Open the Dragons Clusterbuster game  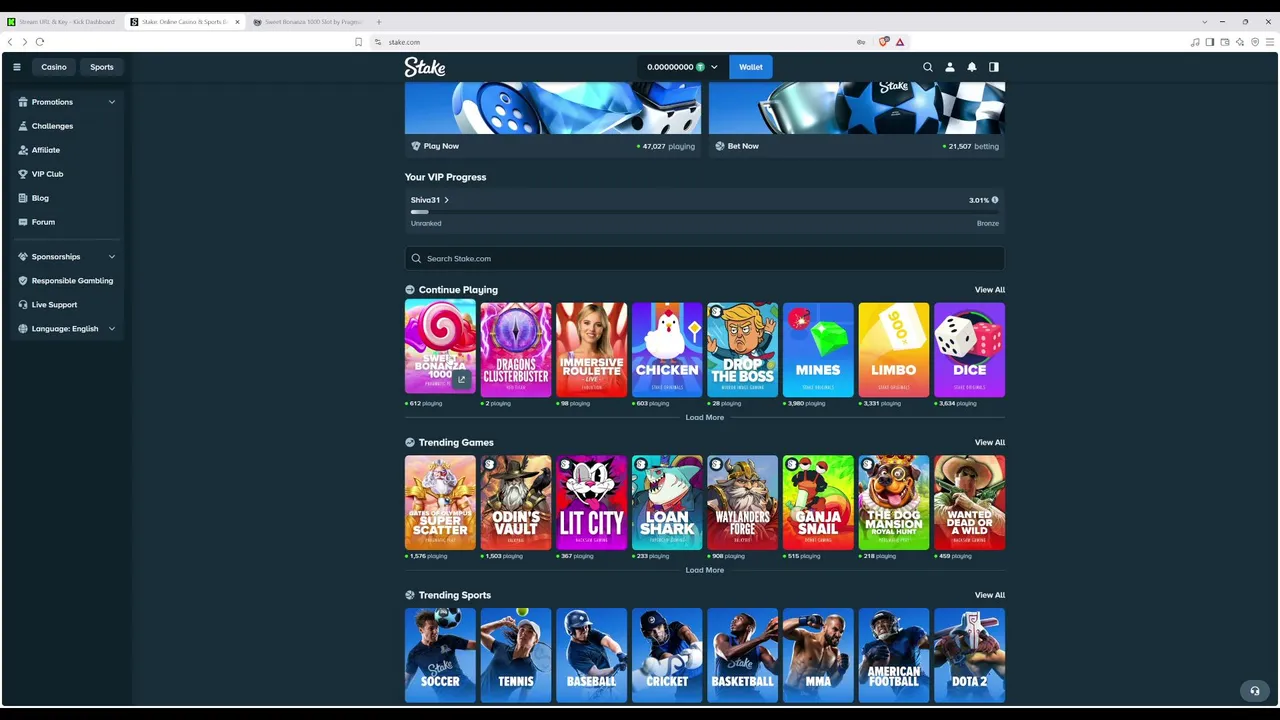[516, 350]
